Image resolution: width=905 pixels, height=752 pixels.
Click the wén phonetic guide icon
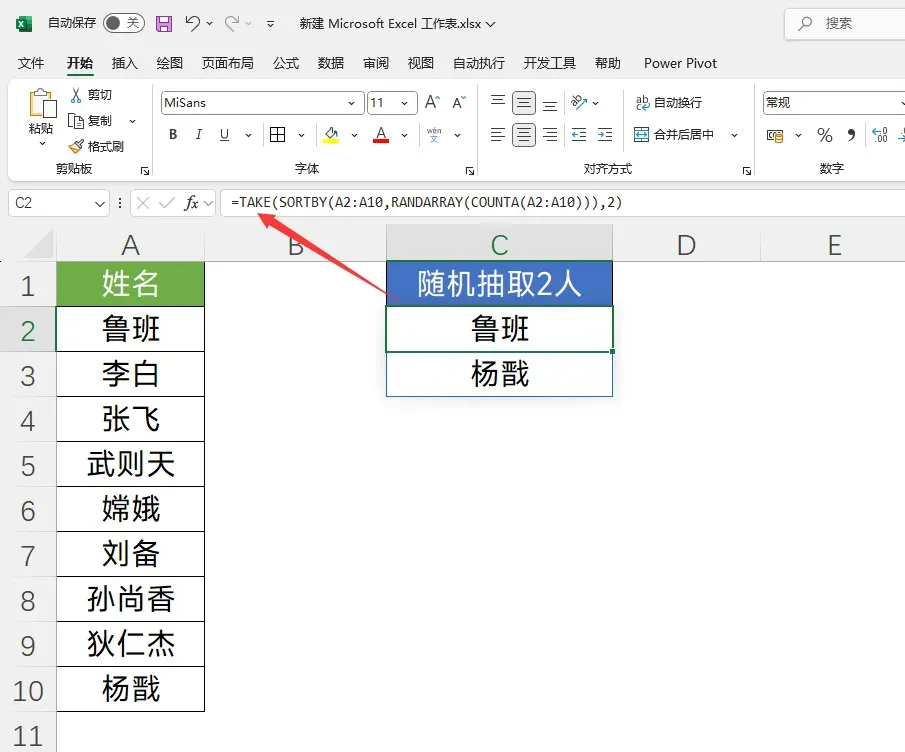click(434, 135)
